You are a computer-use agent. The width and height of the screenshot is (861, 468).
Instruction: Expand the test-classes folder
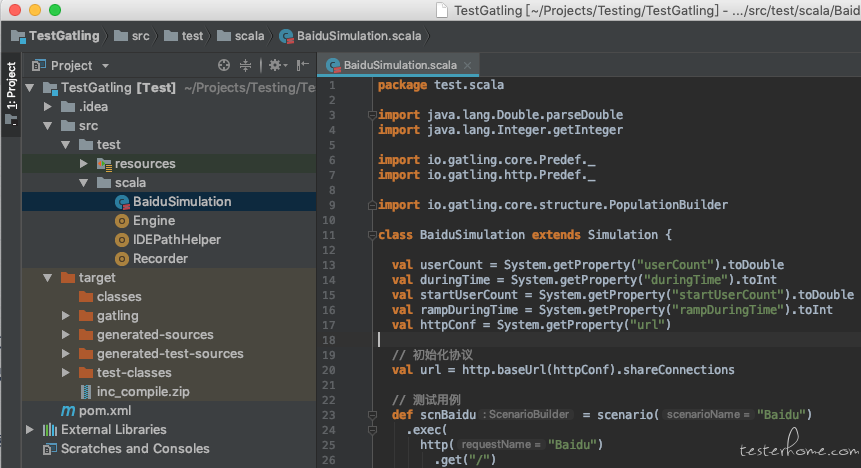[66, 372]
